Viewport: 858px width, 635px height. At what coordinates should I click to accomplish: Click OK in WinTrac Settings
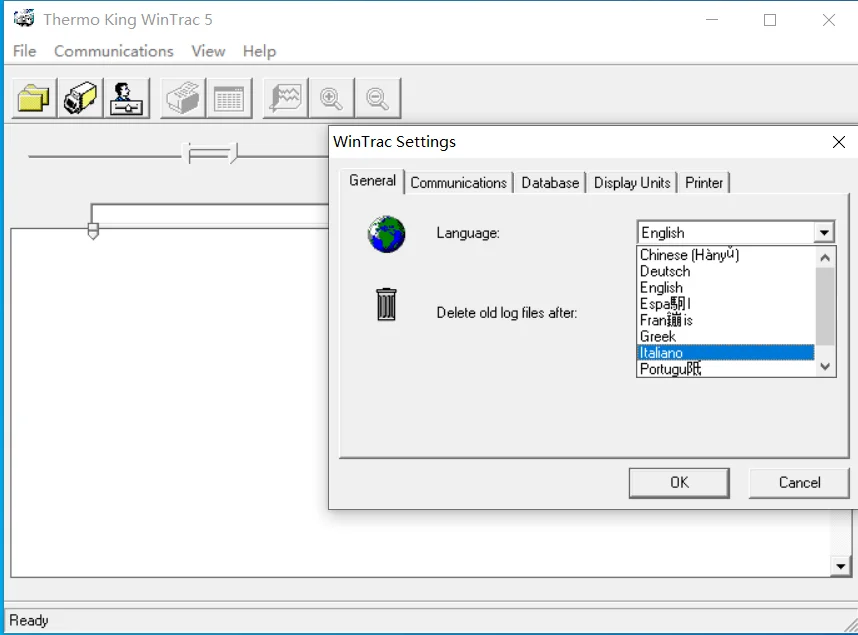(x=679, y=483)
